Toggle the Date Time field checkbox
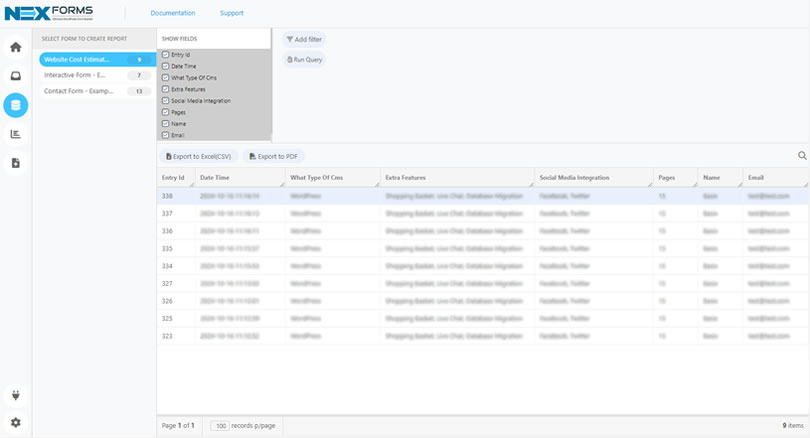The image size is (810, 438). click(165, 66)
